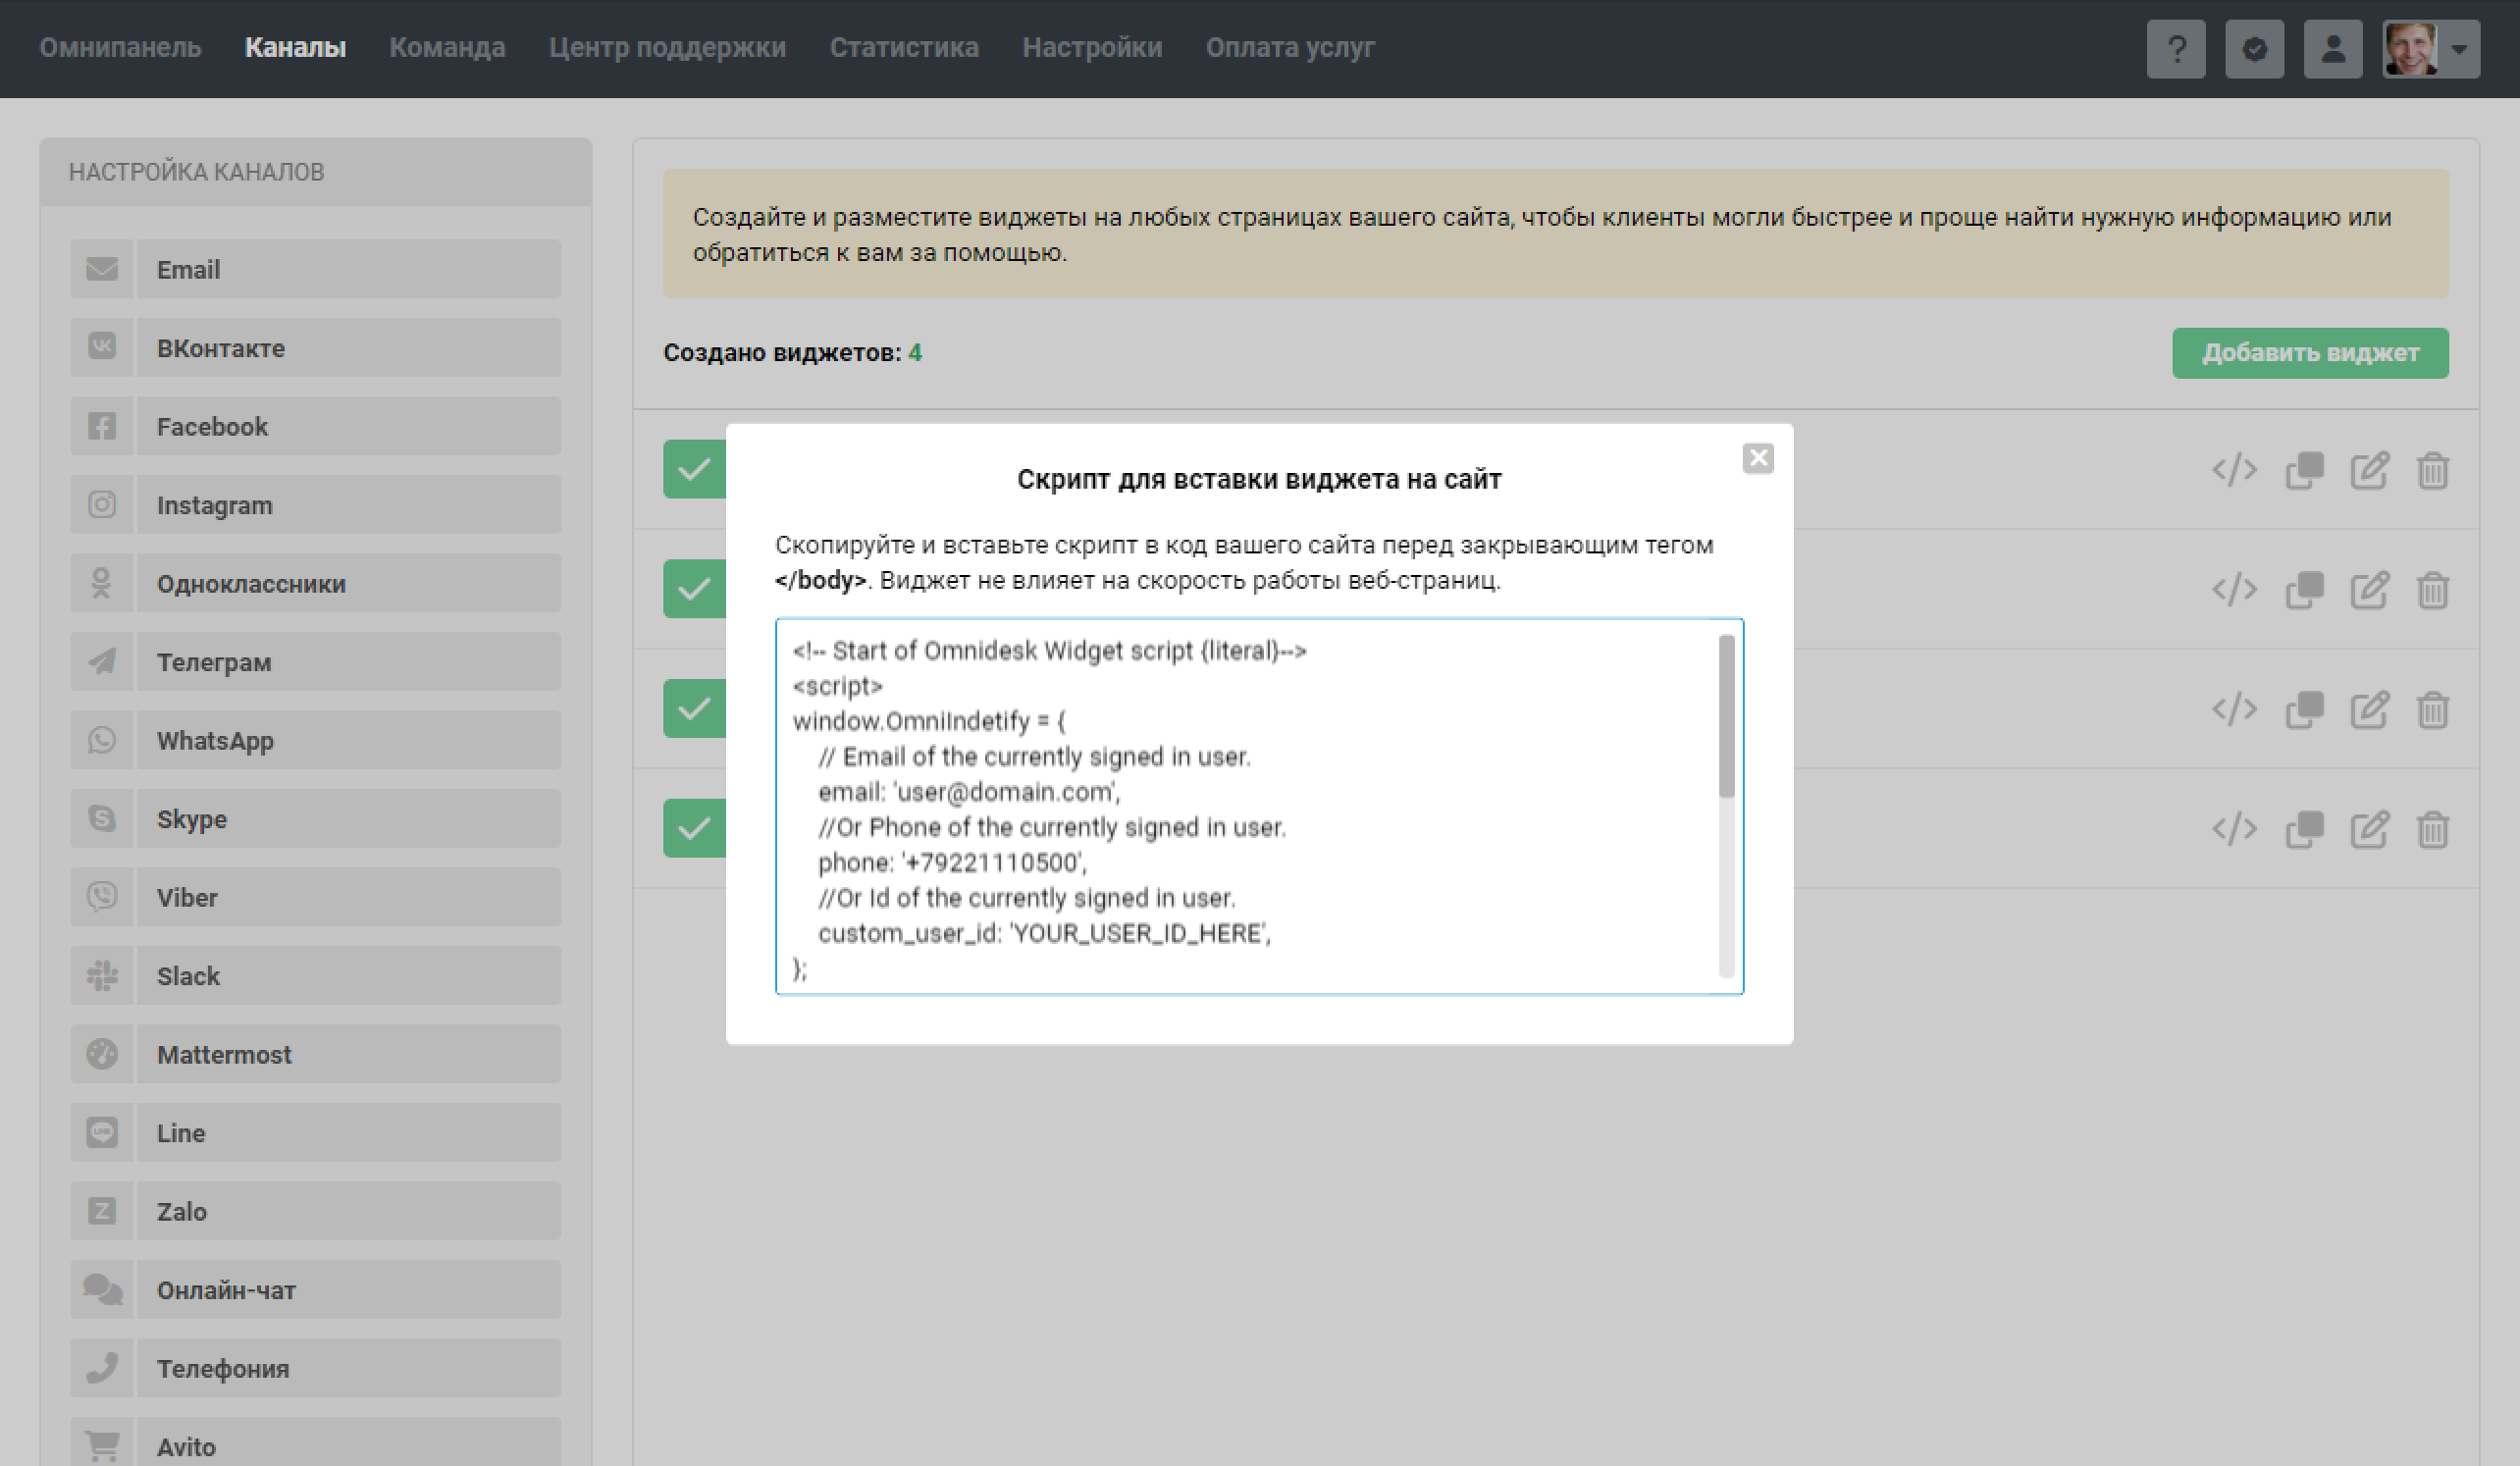Viewport: 2520px width, 1466px height.
Task: Toggle the fourth widget's active checkbox
Action: (694, 828)
